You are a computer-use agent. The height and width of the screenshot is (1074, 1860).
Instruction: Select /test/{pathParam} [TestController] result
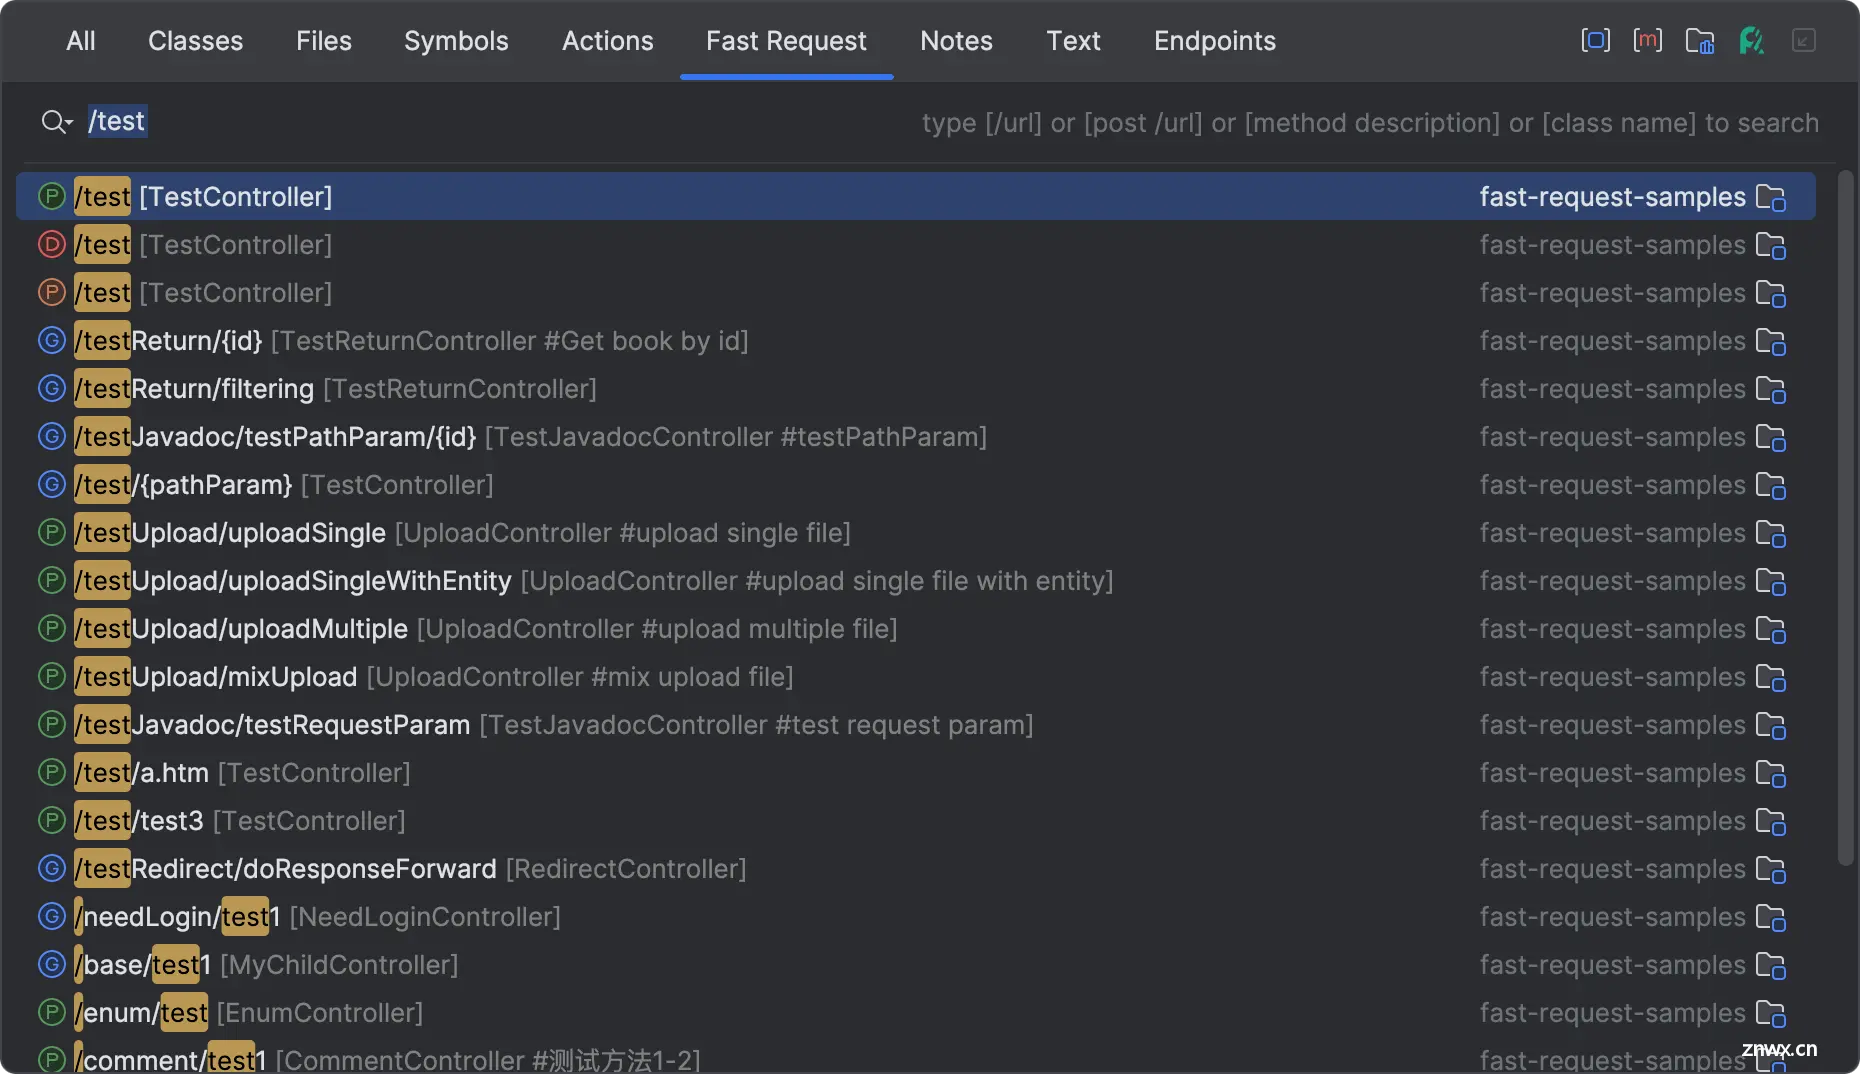tap(916, 484)
